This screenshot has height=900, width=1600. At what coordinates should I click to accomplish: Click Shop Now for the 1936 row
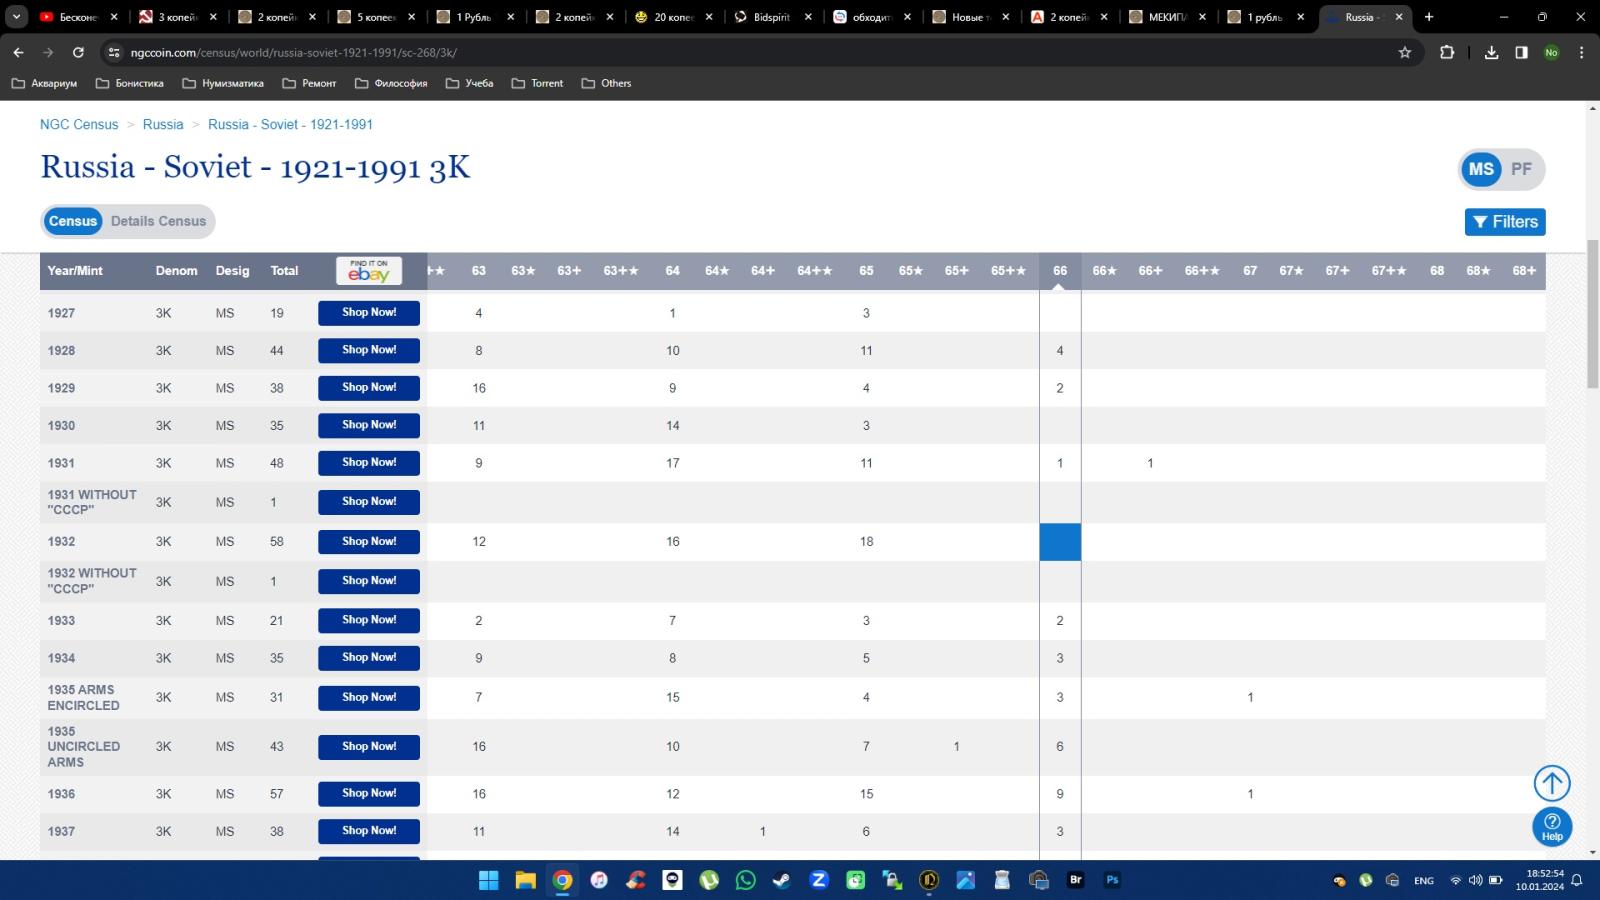pyautogui.click(x=369, y=794)
